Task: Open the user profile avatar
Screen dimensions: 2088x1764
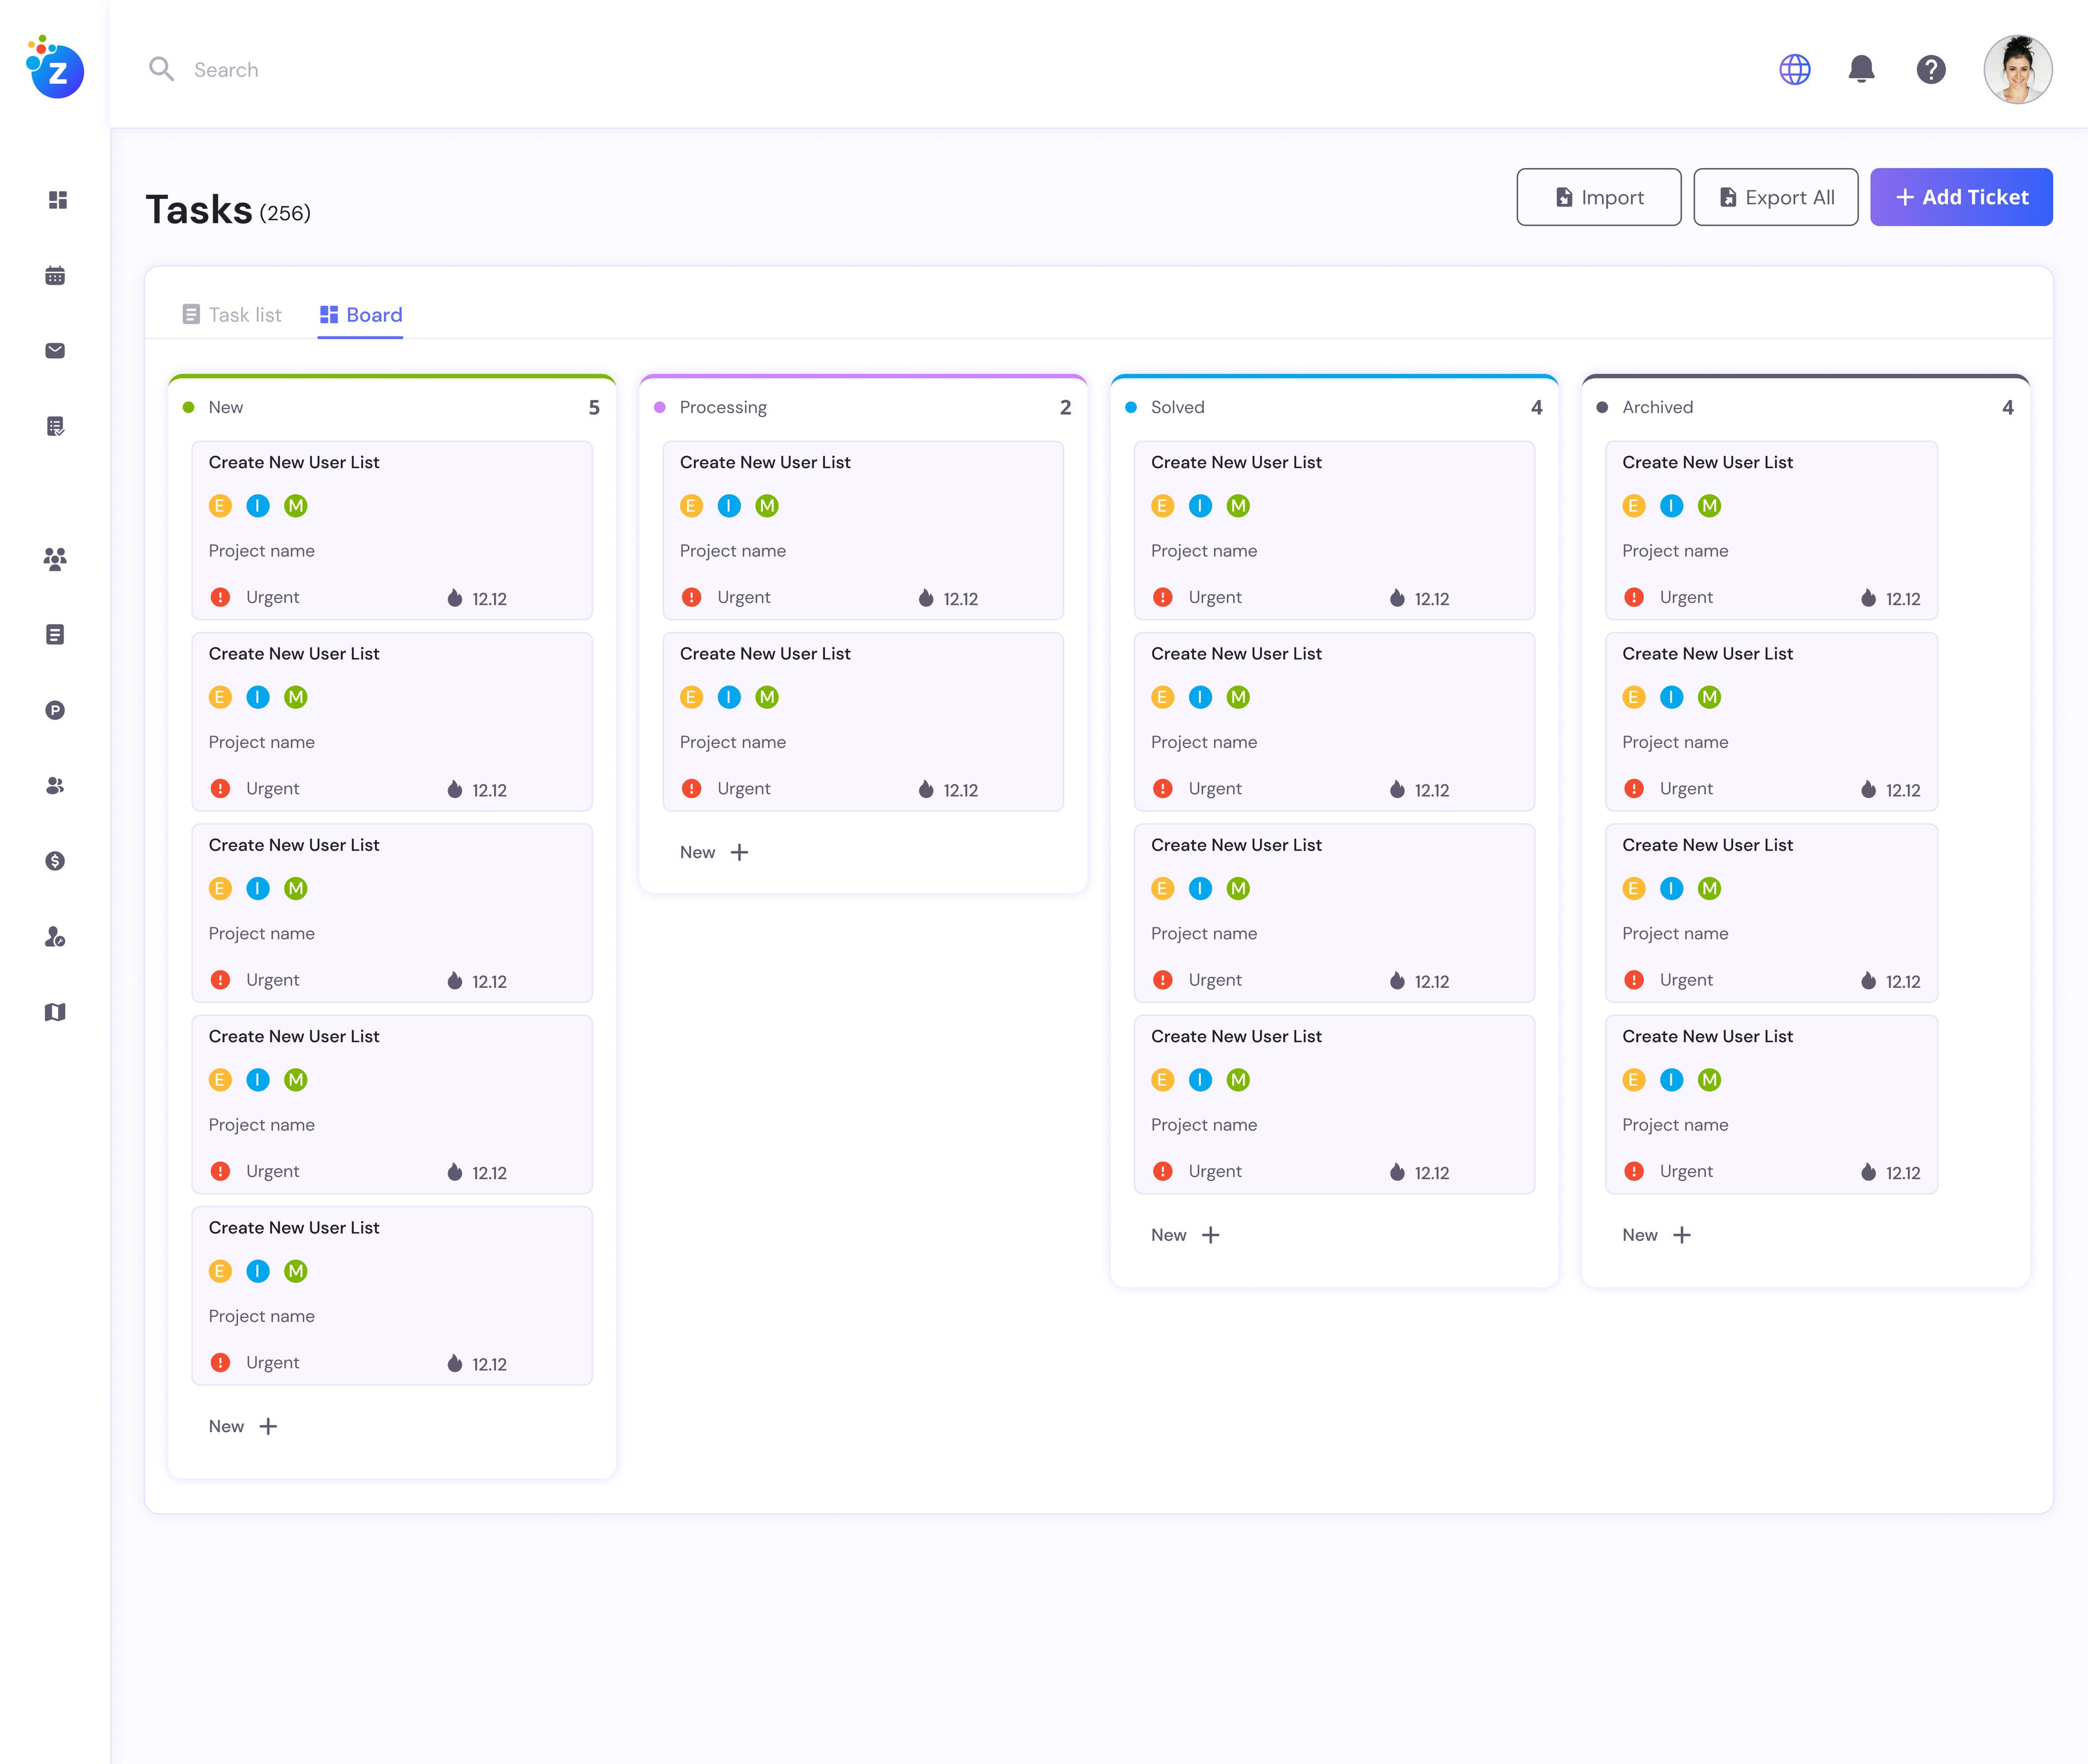Action: pos(2018,69)
